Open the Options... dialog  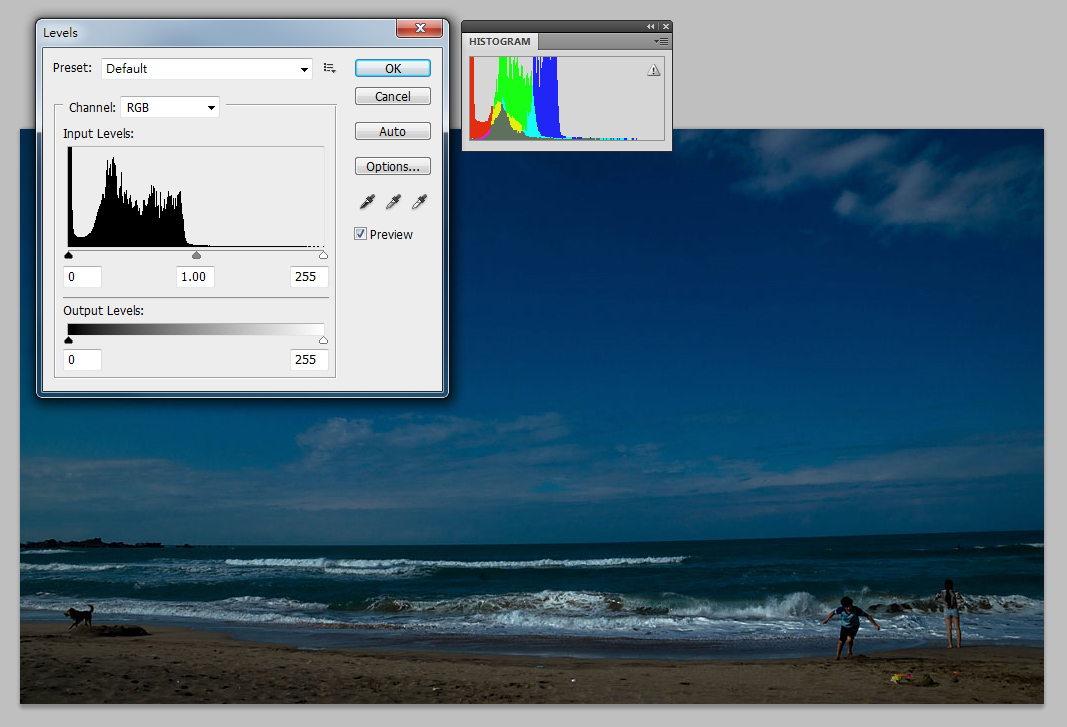click(x=392, y=167)
